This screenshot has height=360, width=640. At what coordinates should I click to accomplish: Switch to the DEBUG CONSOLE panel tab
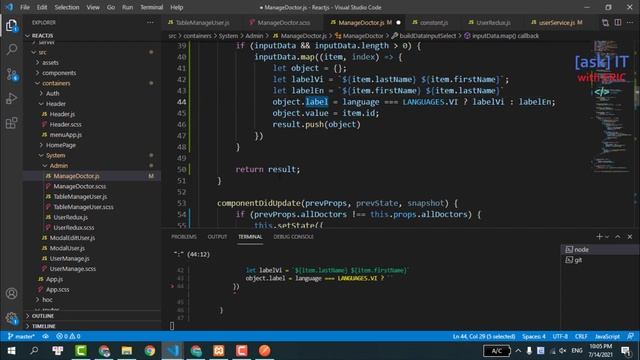(293, 237)
